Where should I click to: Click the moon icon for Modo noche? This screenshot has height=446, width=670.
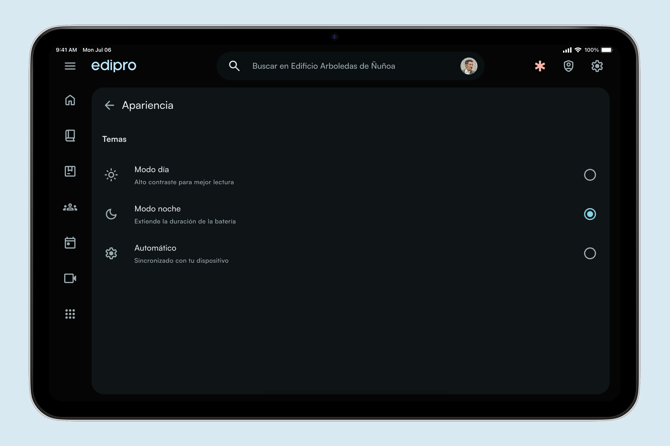coord(111,214)
